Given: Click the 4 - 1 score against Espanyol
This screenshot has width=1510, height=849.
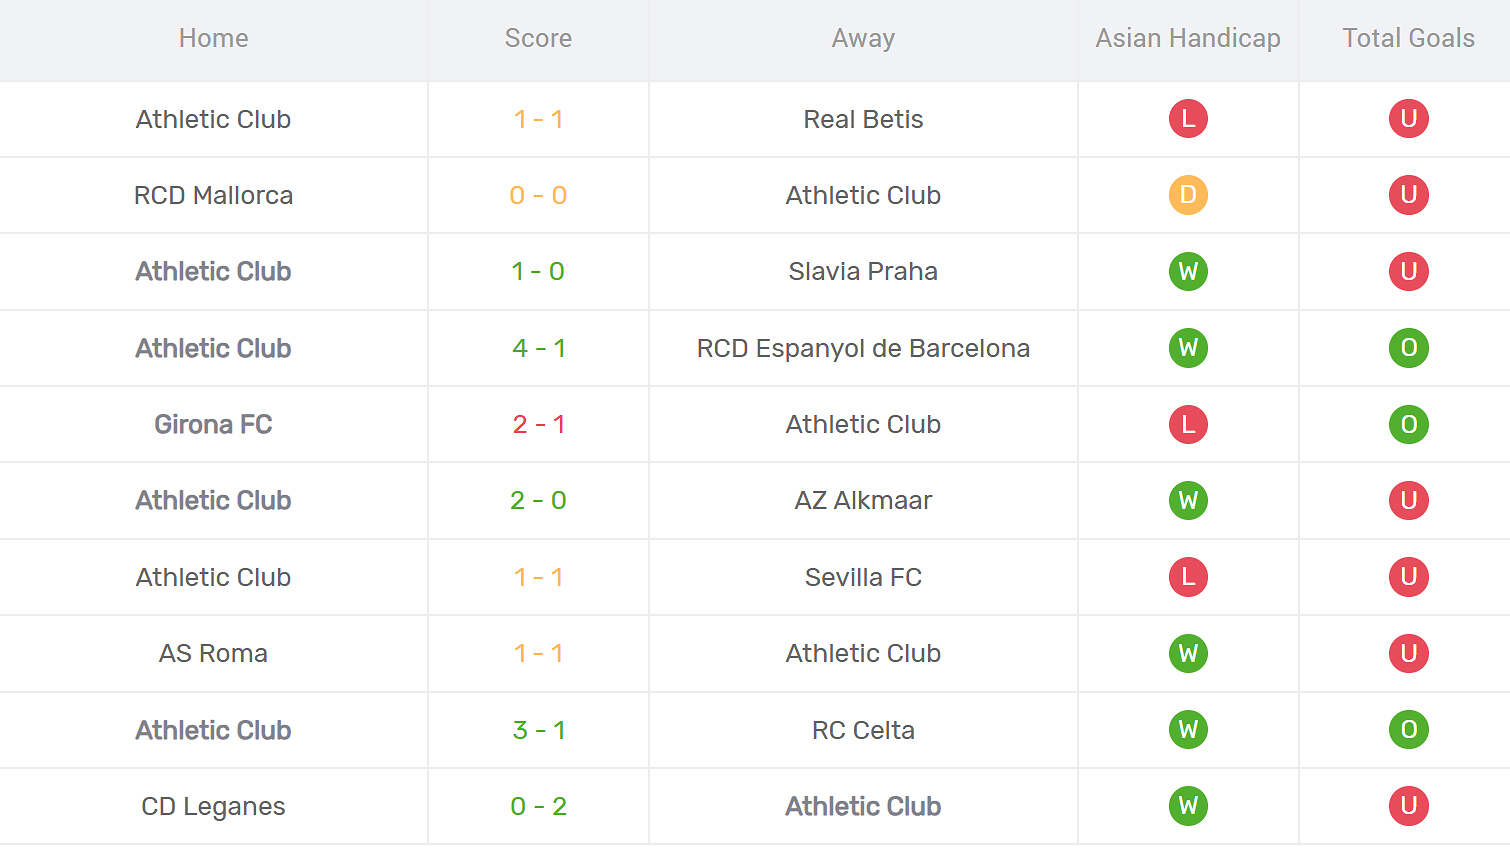Looking at the screenshot, I should (x=538, y=348).
